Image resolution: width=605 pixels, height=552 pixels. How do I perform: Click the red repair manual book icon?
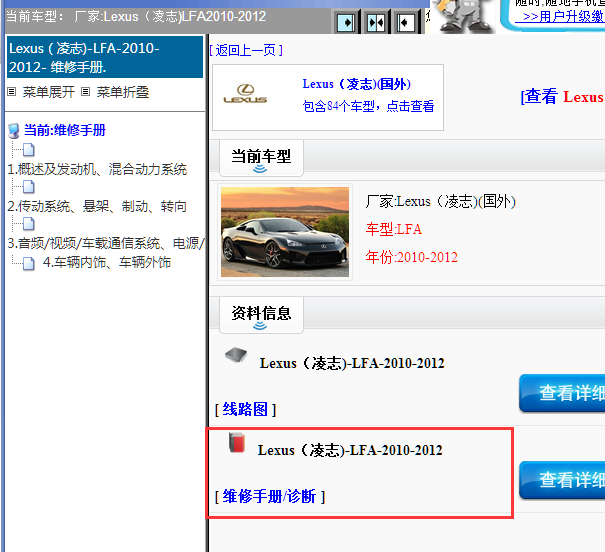[237, 442]
